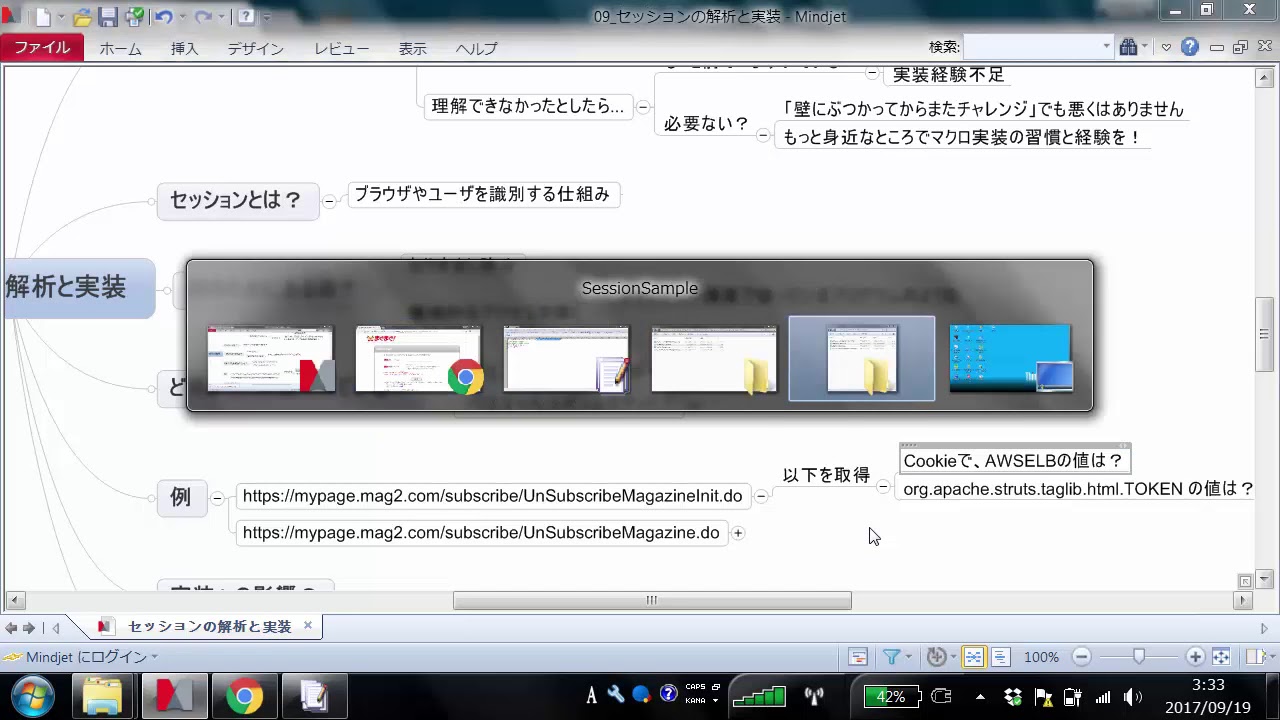Toggle the map view button in status bar

973,657
